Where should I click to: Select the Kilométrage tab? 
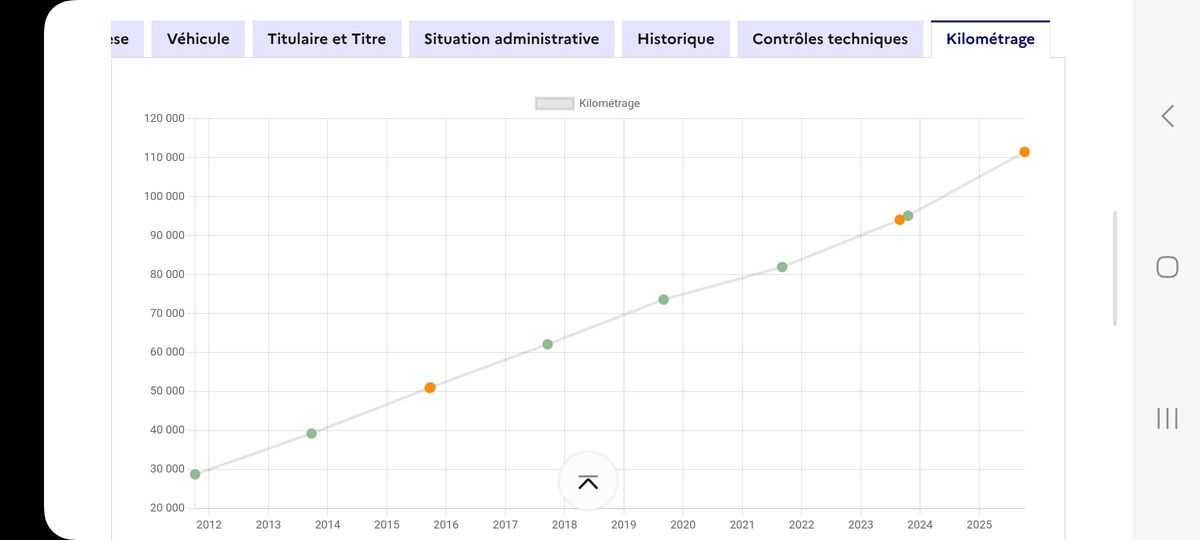(x=990, y=39)
